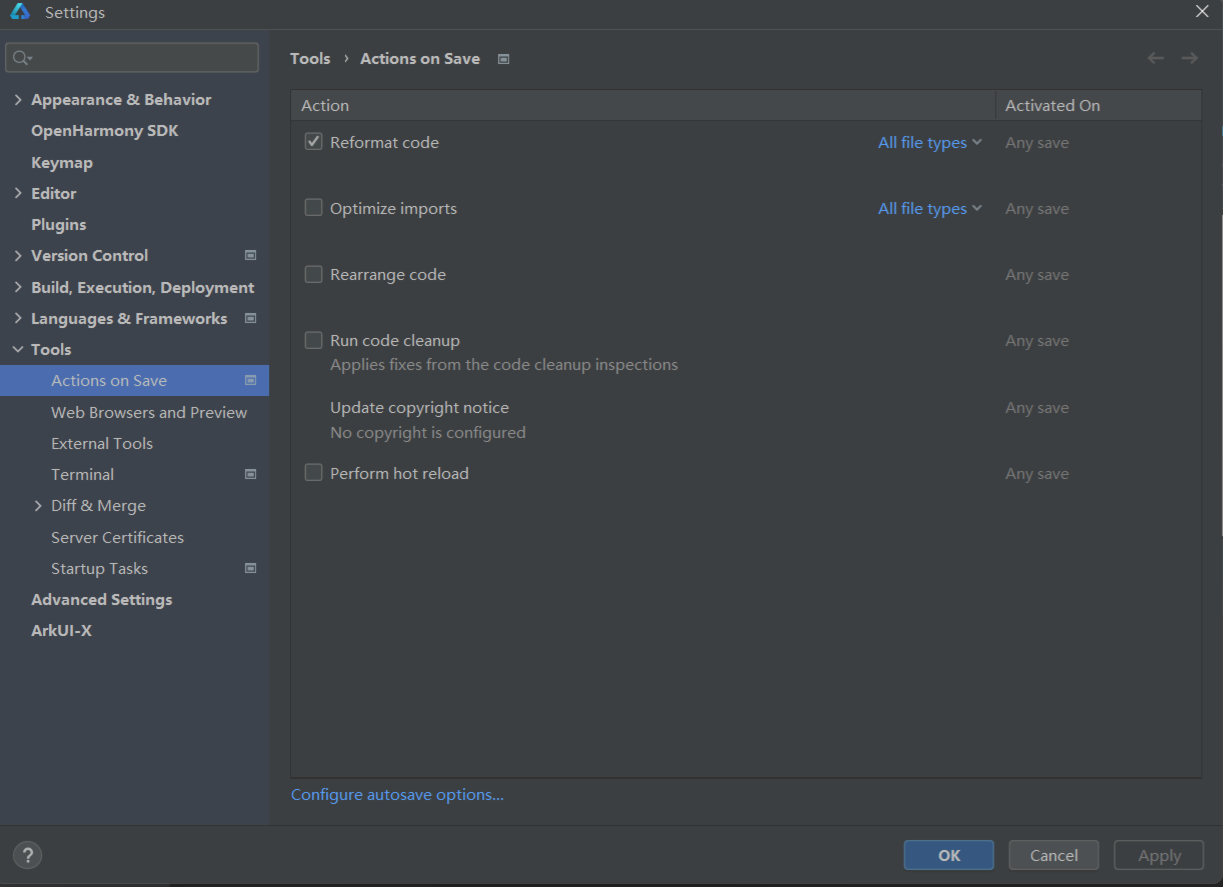Click the DevEco Studio logo in title bar
This screenshot has height=887, width=1223.
(20, 12)
